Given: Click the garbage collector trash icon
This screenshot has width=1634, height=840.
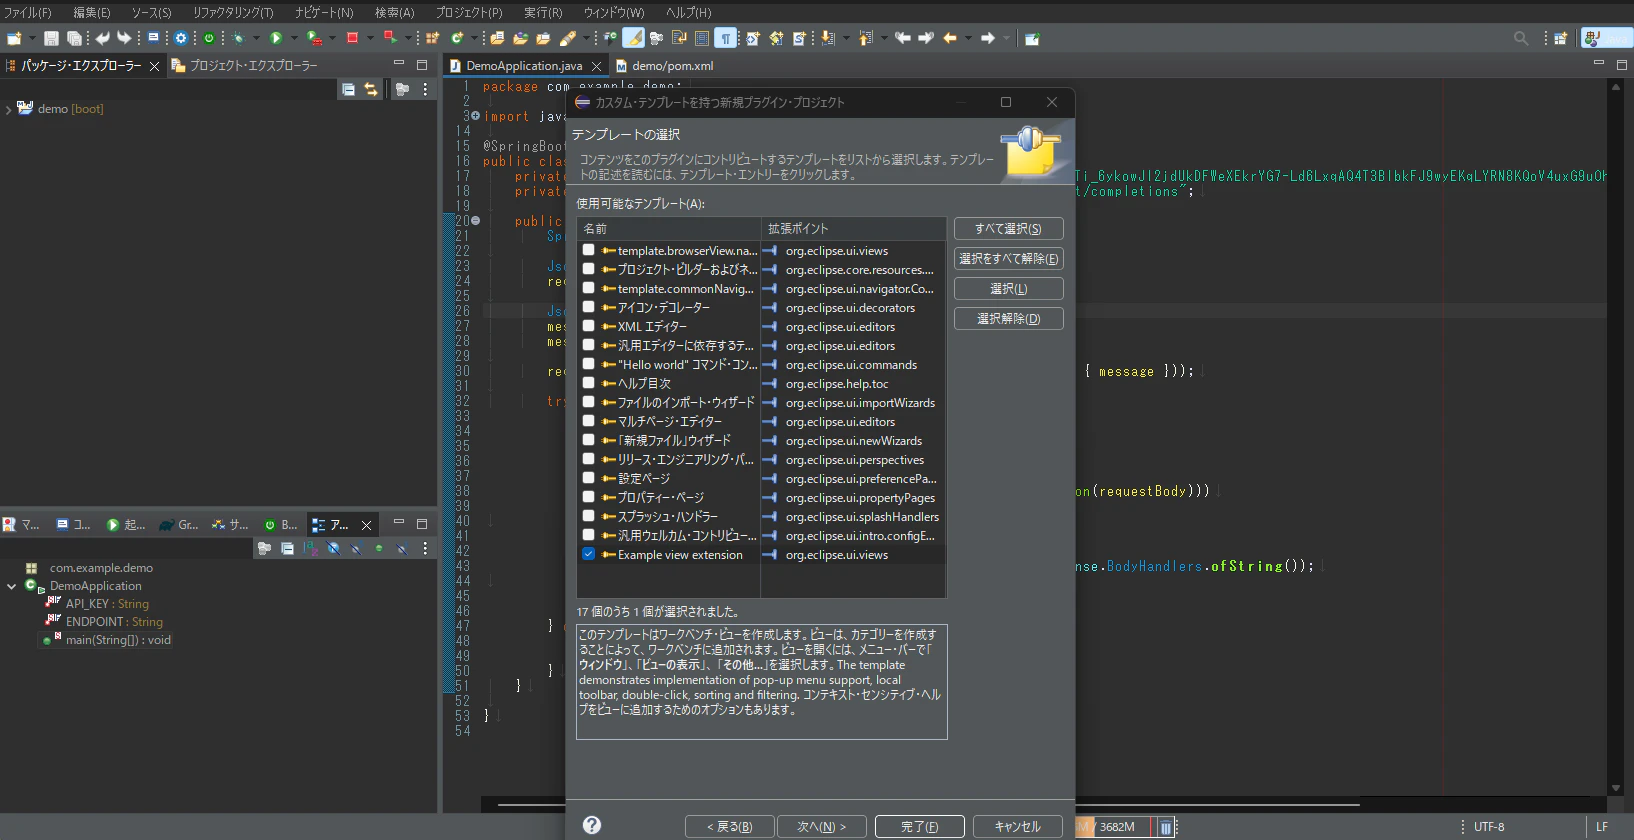Looking at the screenshot, I should (1166, 827).
